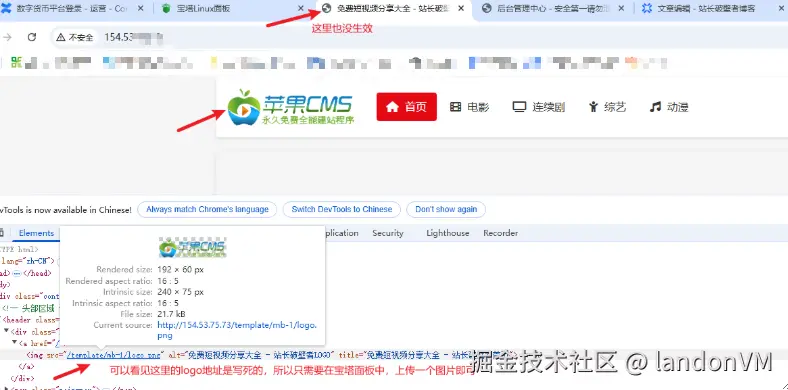Open the Current source logo.png URL
This screenshot has width=788, height=390.
click(237, 330)
